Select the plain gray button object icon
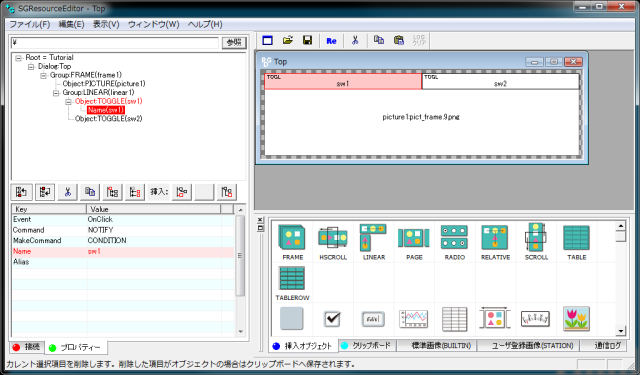 292,318
